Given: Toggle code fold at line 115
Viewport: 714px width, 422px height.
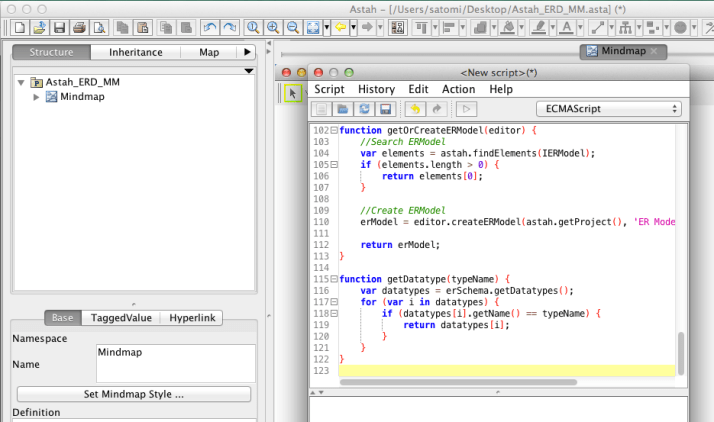Looking at the screenshot, I should [x=335, y=279].
